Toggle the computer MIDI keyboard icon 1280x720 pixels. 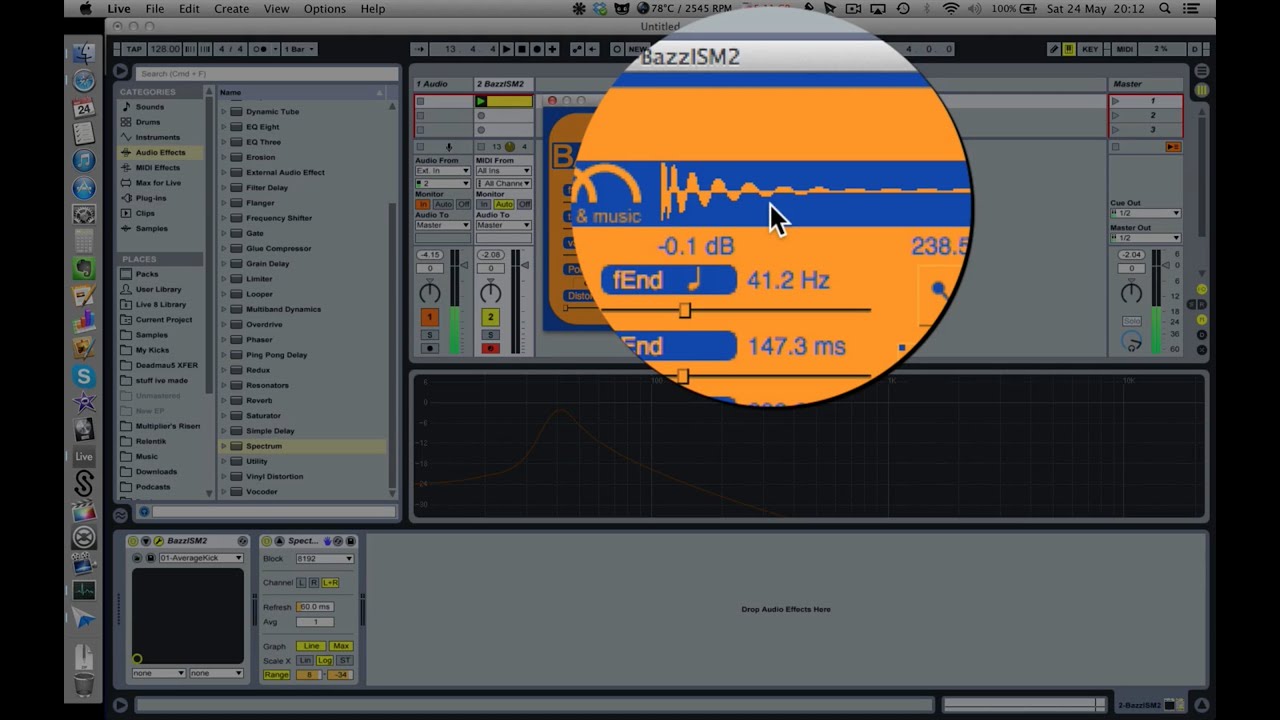(x=1069, y=49)
